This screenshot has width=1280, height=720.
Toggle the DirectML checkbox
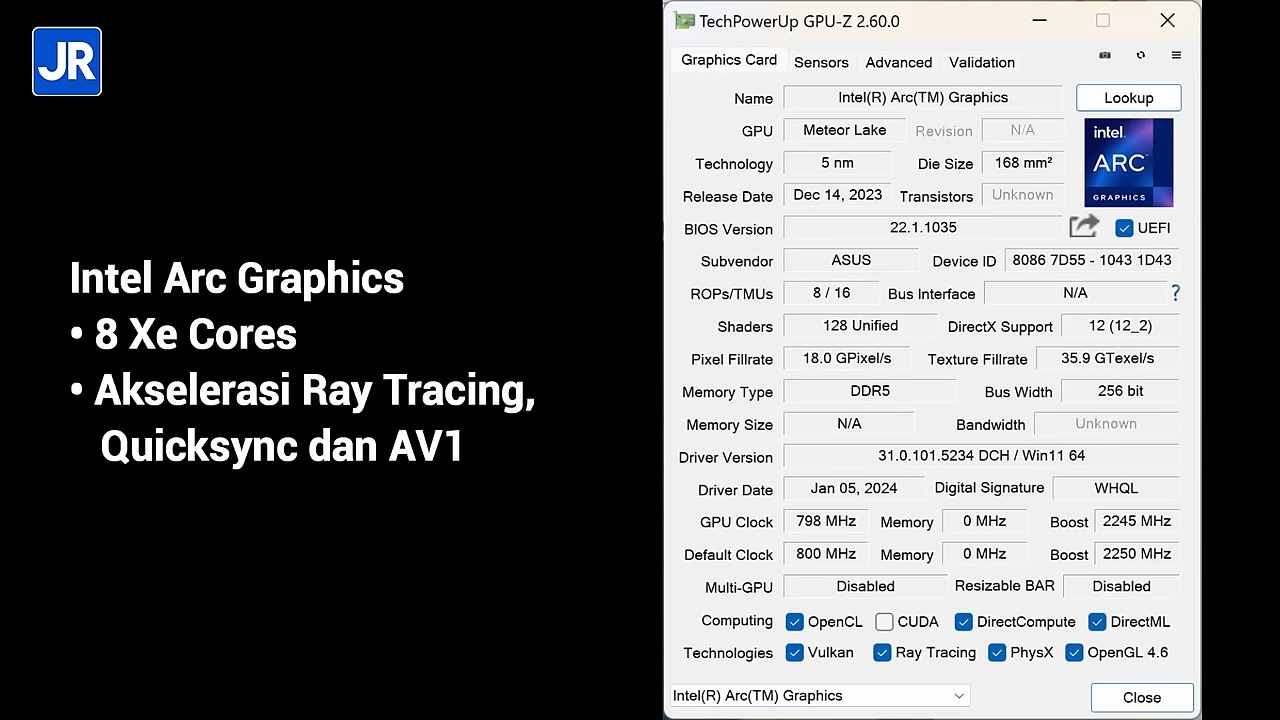[x=1097, y=622]
